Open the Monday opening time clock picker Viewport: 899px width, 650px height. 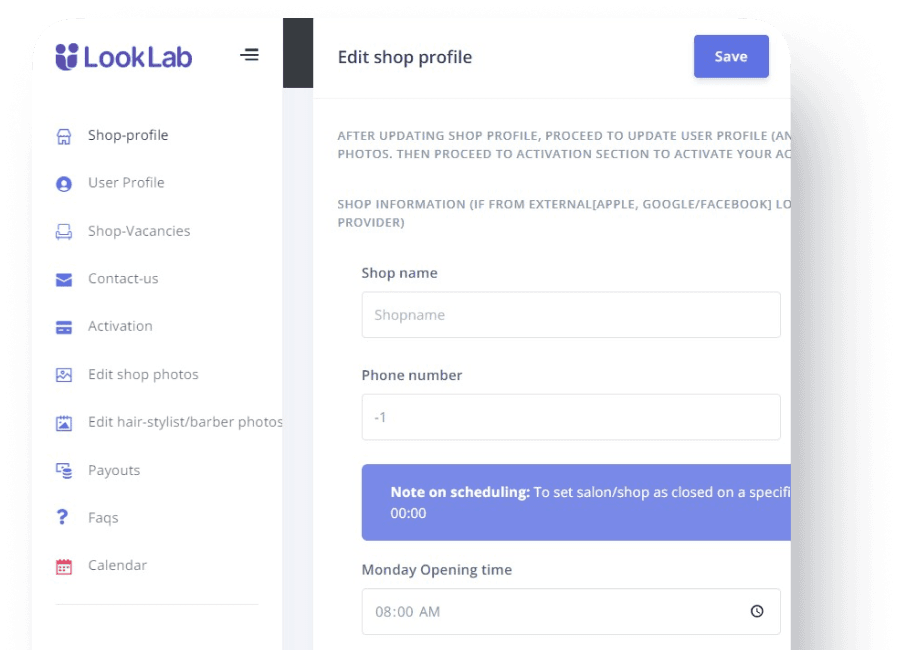(x=757, y=611)
